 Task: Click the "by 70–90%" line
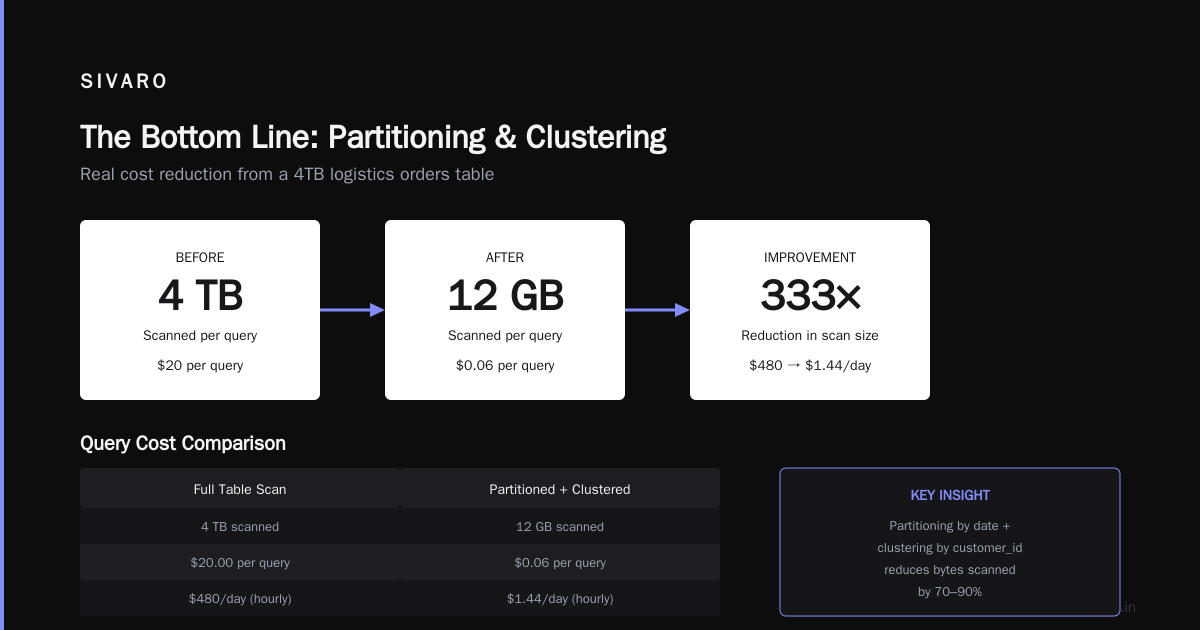pos(950,592)
